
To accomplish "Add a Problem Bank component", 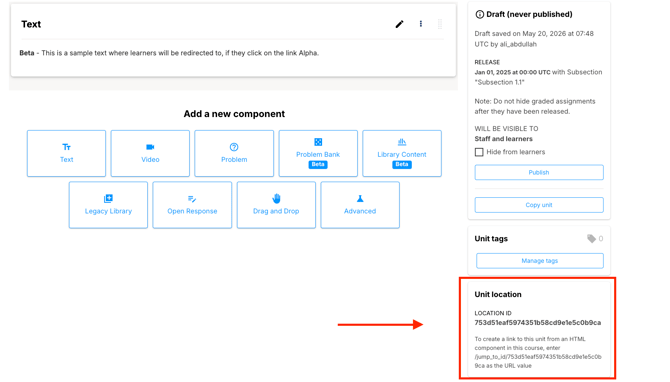I will 318,153.
